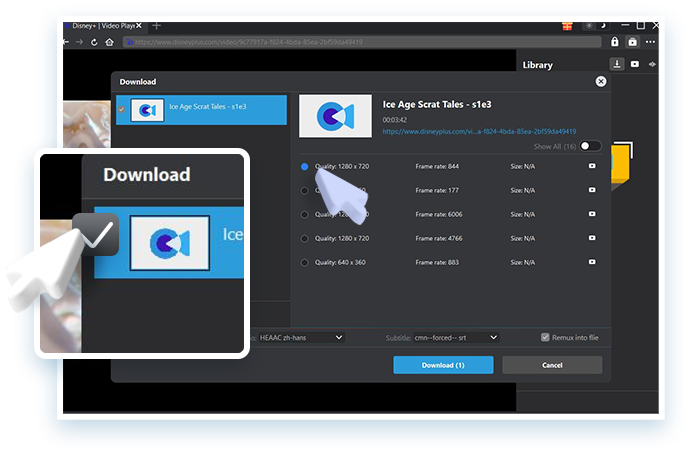The height and width of the screenshot is (449, 684).
Task: Select the quality option with frame rate 6006
Action: click(304, 215)
